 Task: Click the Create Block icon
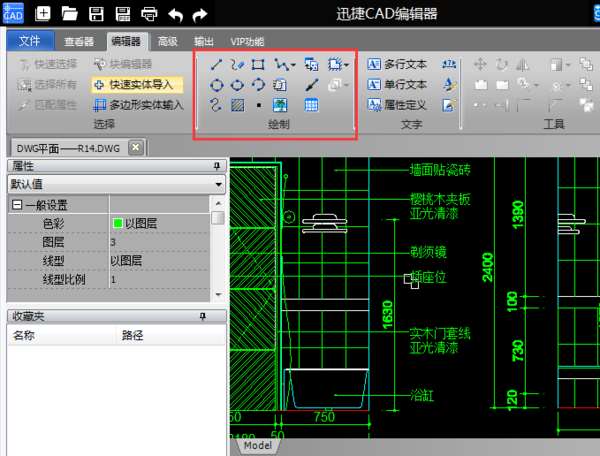pyautogui.click(x=335, y=64)
